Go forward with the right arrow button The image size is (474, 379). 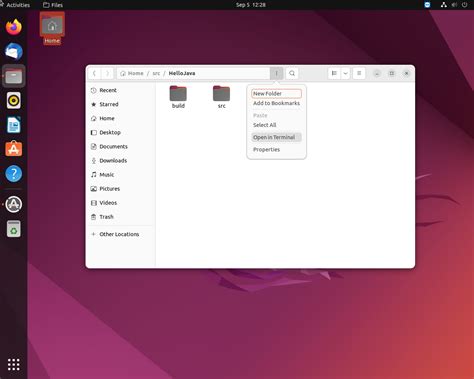tap(107, 73)
